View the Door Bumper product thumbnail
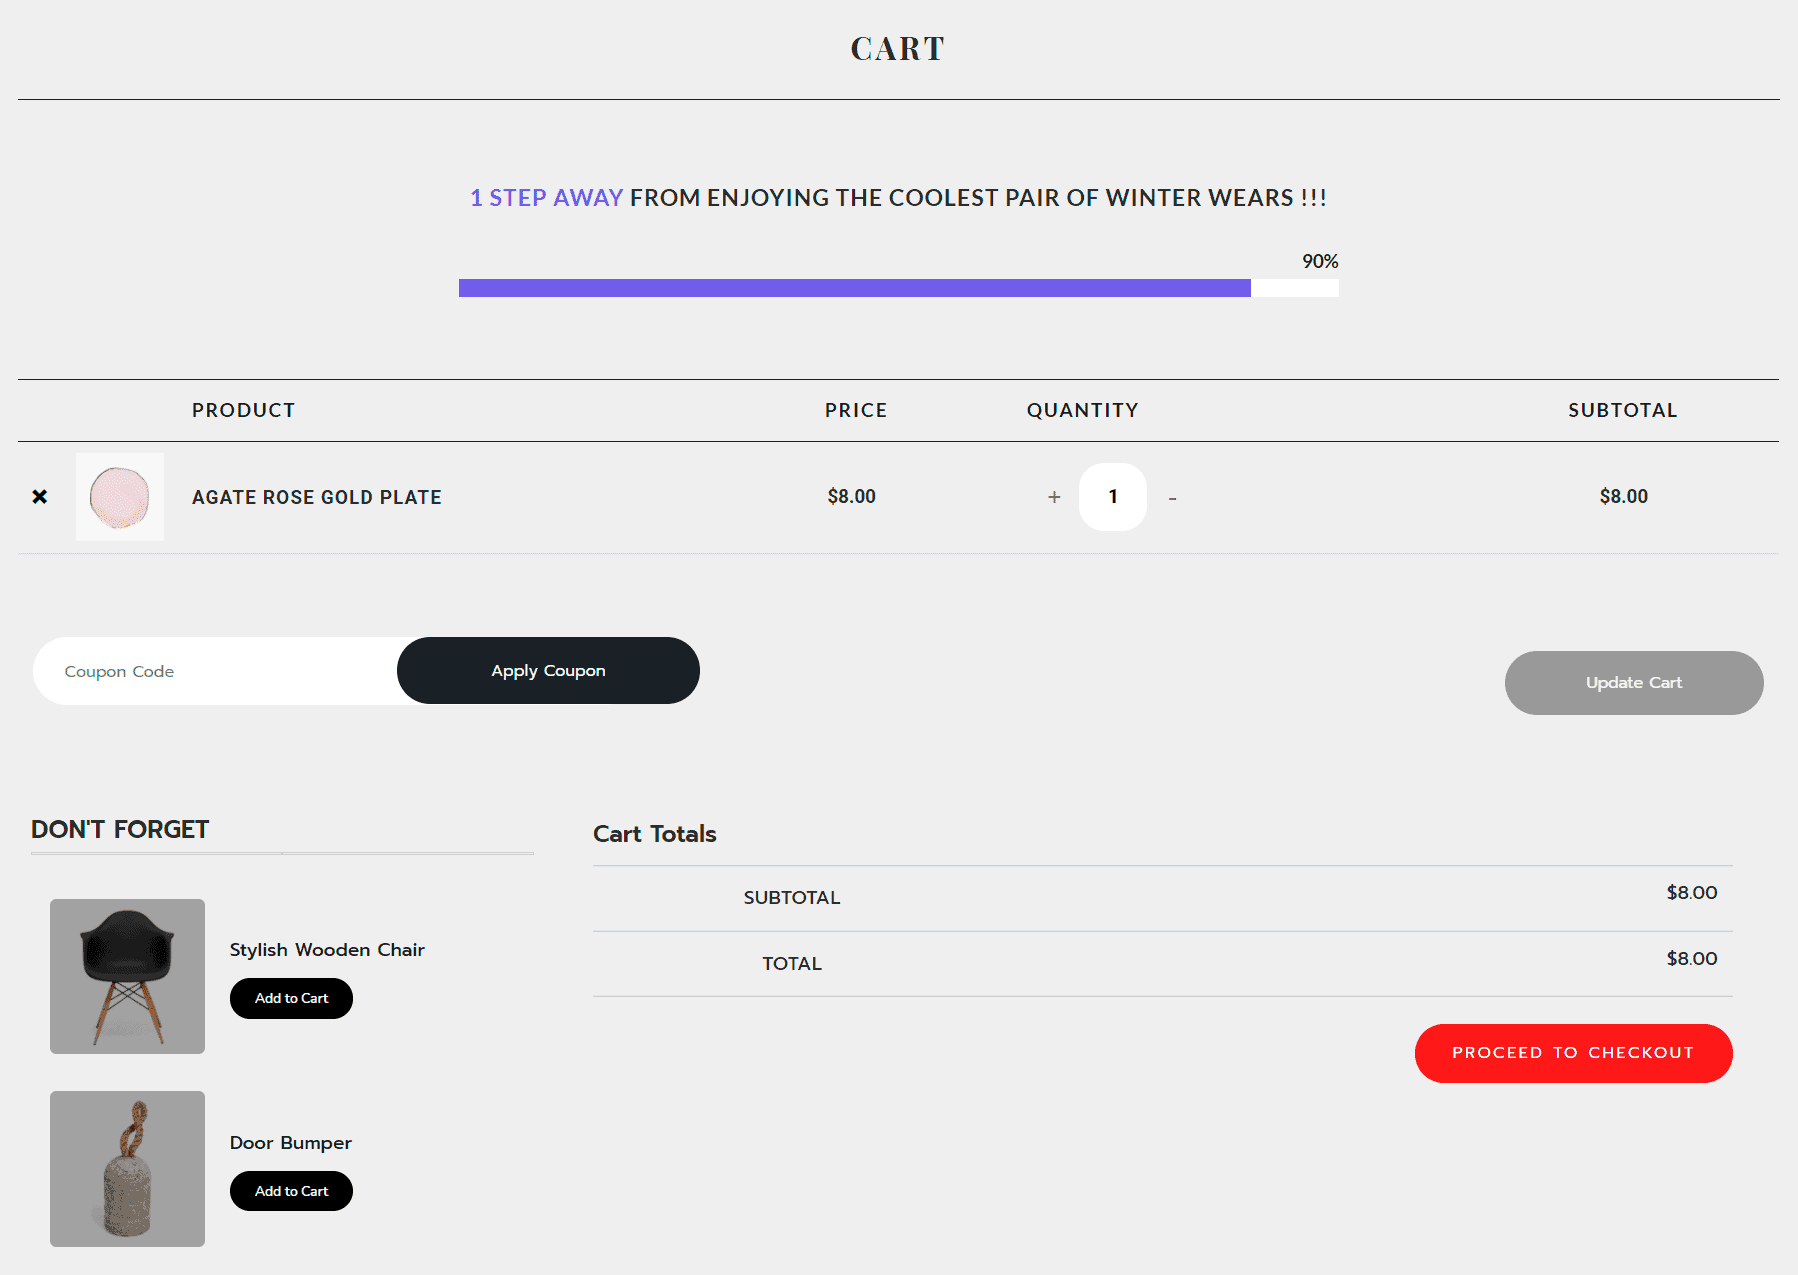 [126, 1168]
